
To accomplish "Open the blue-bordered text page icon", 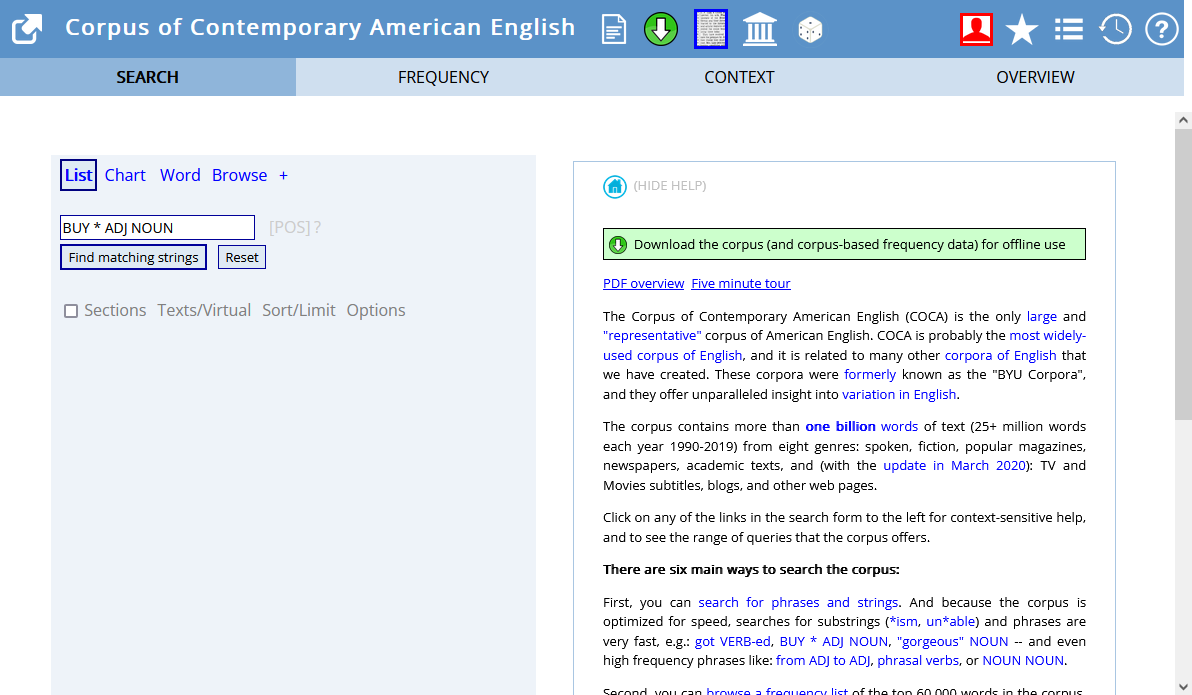I will (711, 29).
